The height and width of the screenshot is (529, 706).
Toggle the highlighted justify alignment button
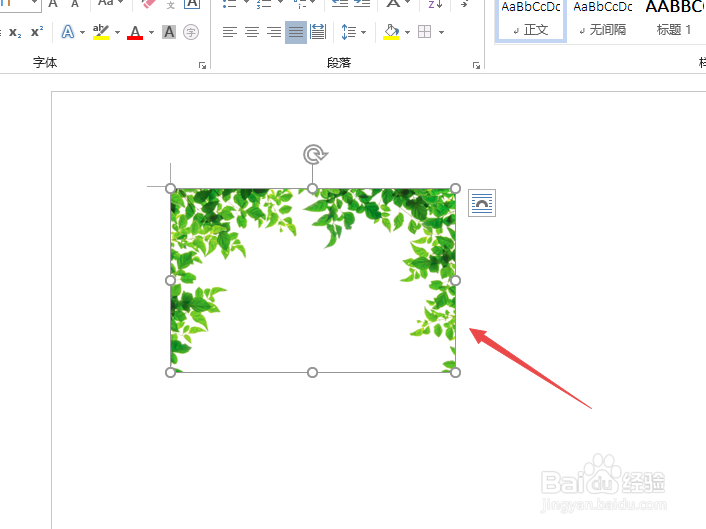(x=296, y=32)
